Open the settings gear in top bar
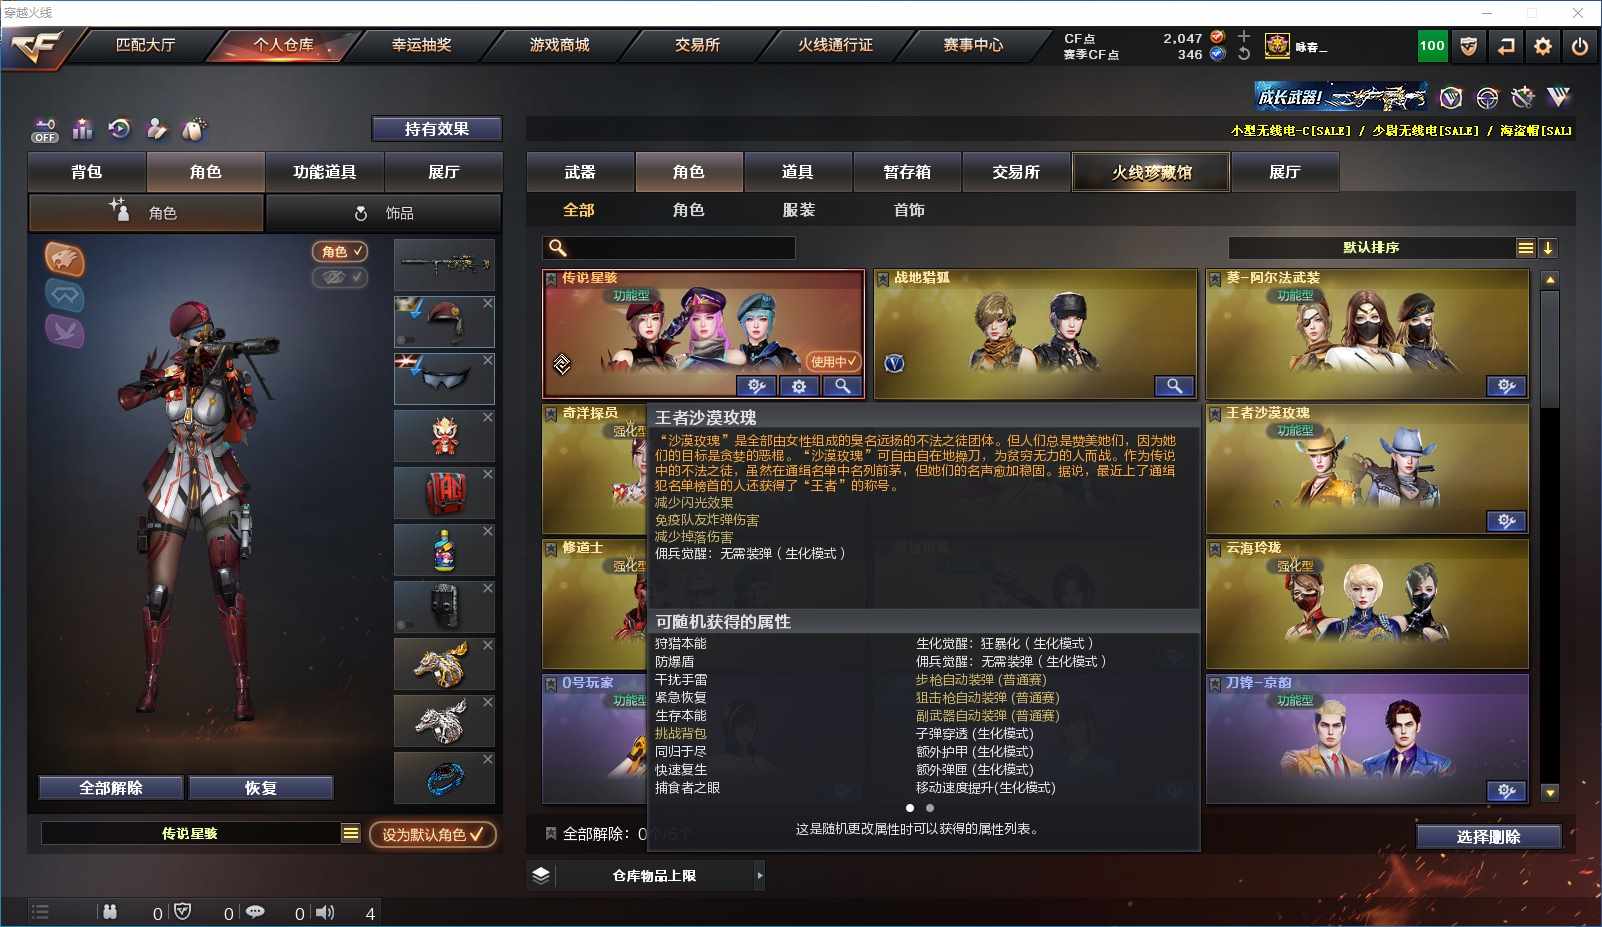Image resolution: width=1602 pixels, height=927 pixels. 1543,46
